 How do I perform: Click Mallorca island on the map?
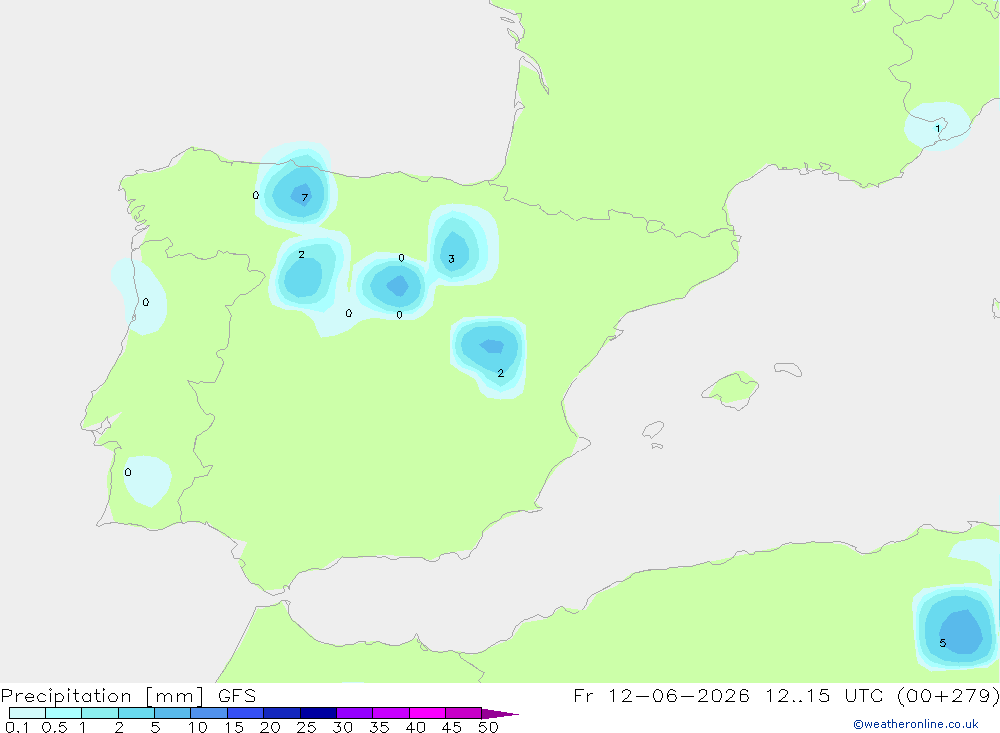pyautogui.click(x=731, y=389)
